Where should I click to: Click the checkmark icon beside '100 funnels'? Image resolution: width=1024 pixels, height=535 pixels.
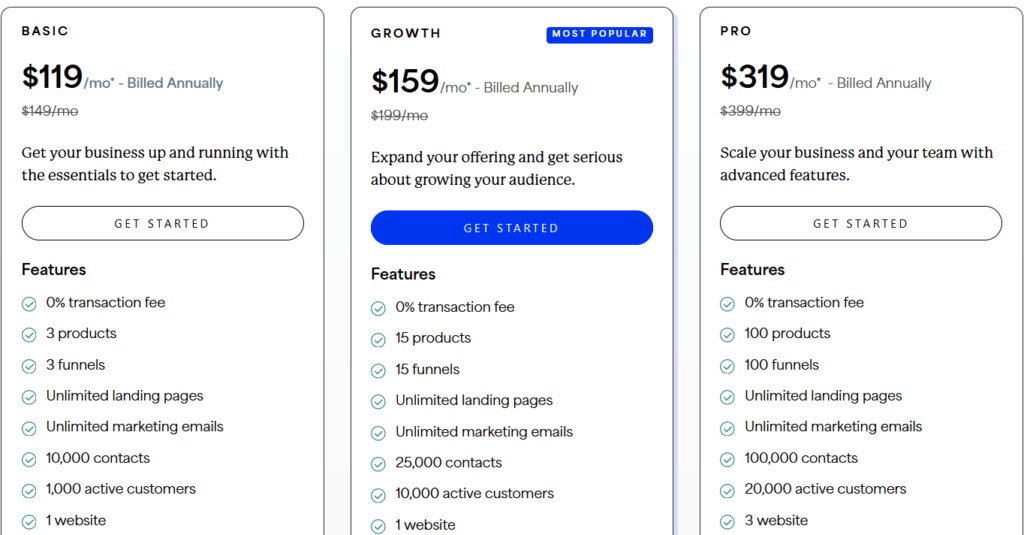(x=728, y=366)
